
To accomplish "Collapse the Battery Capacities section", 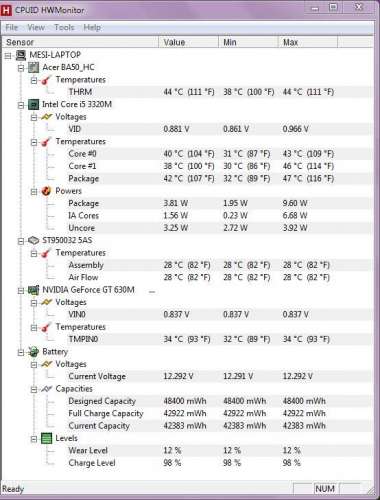I will (x=34, y=389).
